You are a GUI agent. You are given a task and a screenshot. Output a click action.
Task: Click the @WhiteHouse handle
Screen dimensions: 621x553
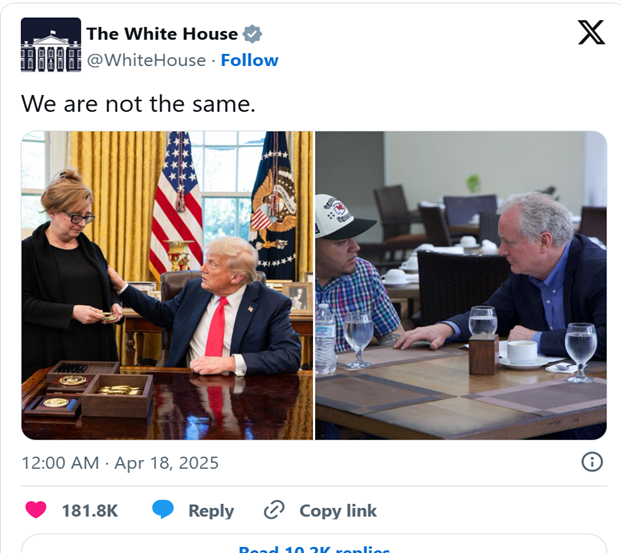point(146,60)
